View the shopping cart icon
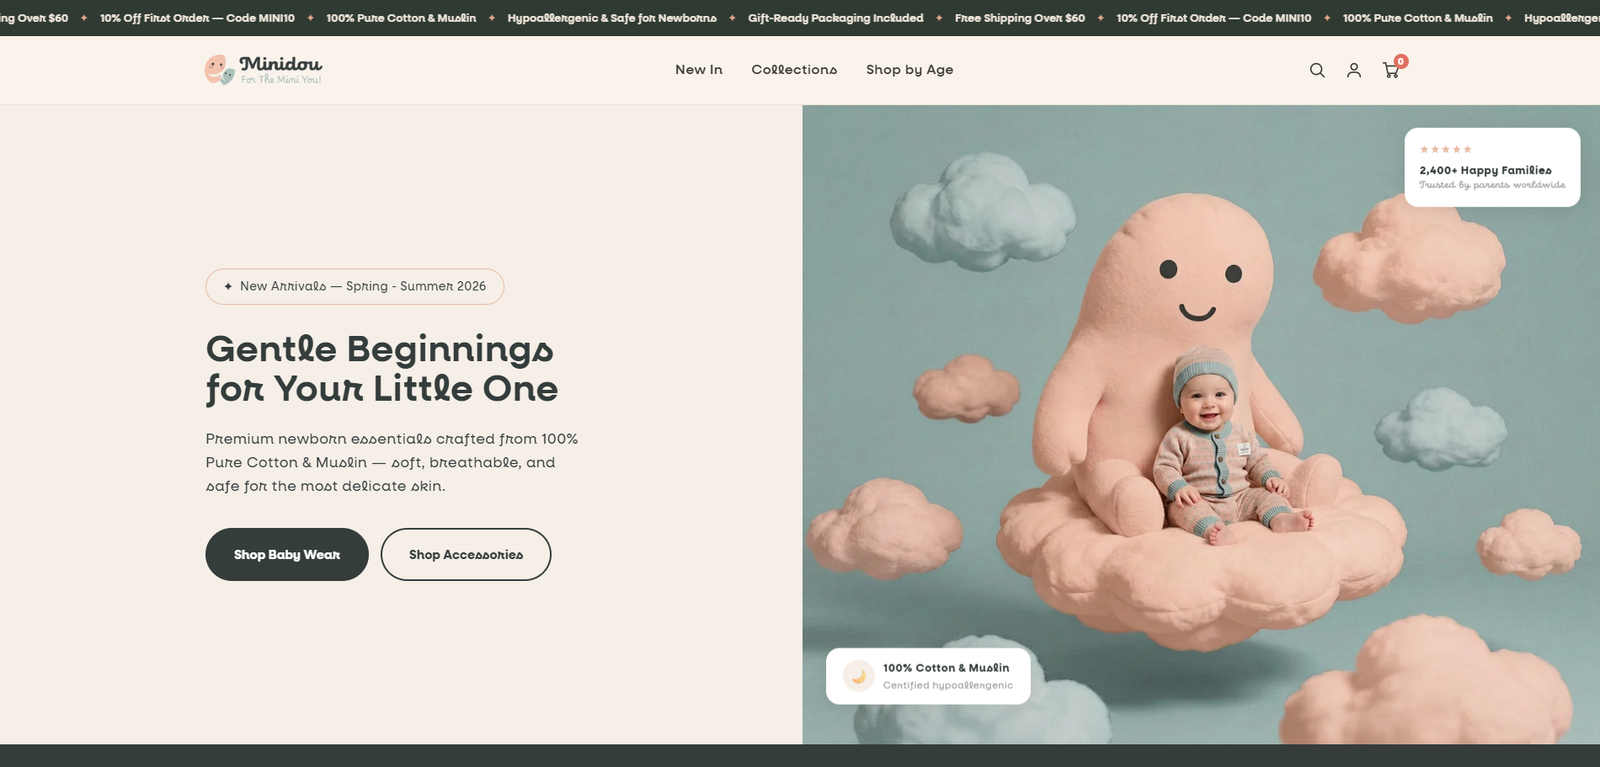 (x=1391, y=69)
